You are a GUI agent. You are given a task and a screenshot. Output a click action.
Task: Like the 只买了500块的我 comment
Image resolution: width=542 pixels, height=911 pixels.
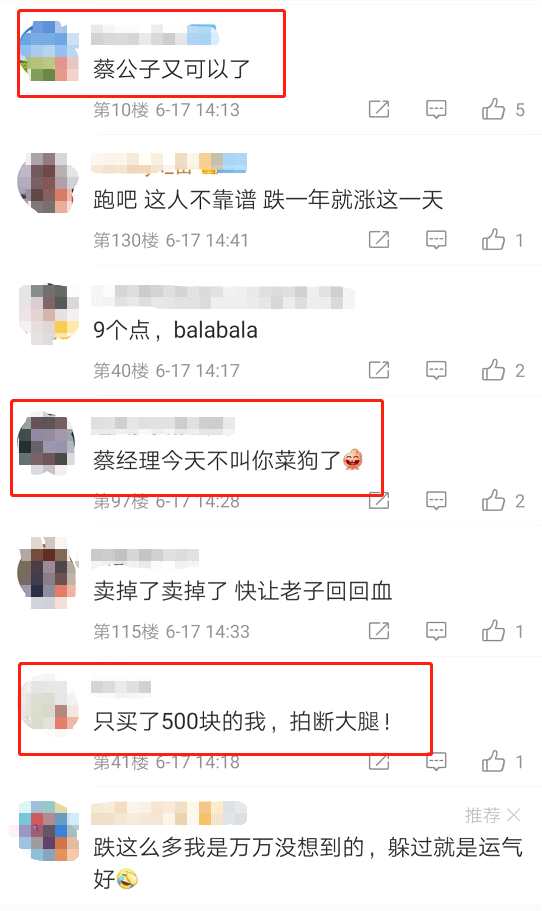493,761
